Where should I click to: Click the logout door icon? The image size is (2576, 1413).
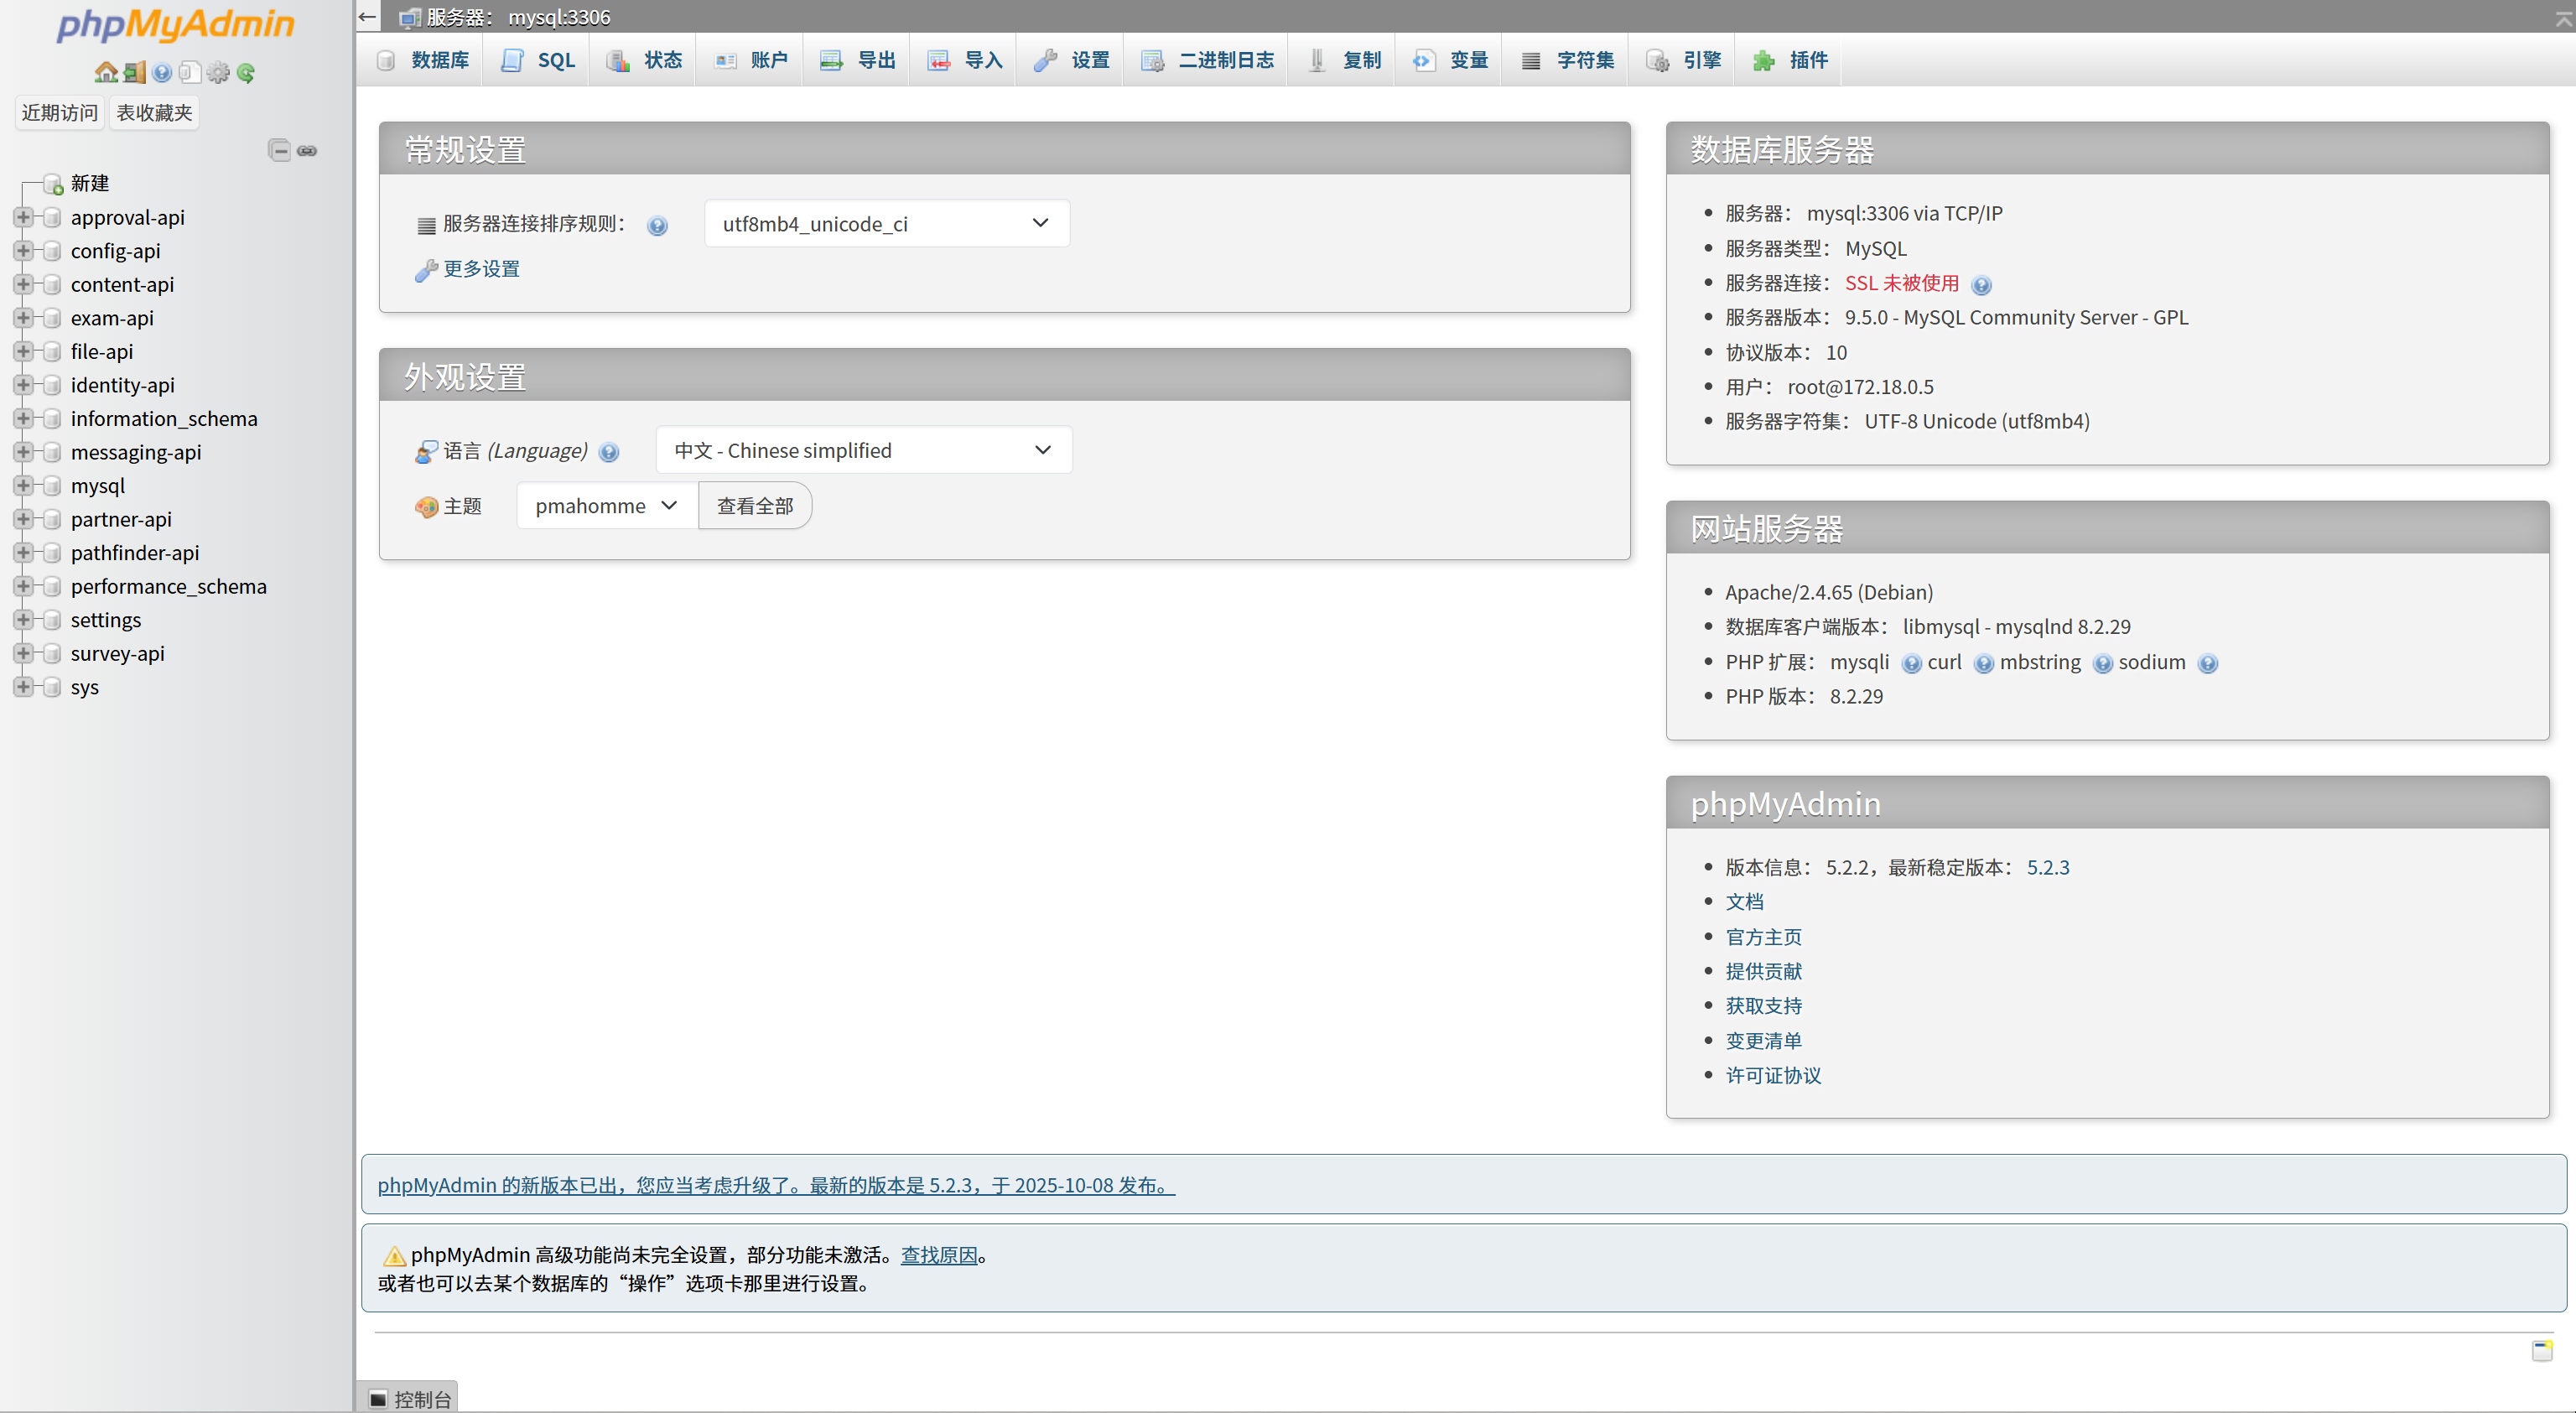[x=134, y=72]
